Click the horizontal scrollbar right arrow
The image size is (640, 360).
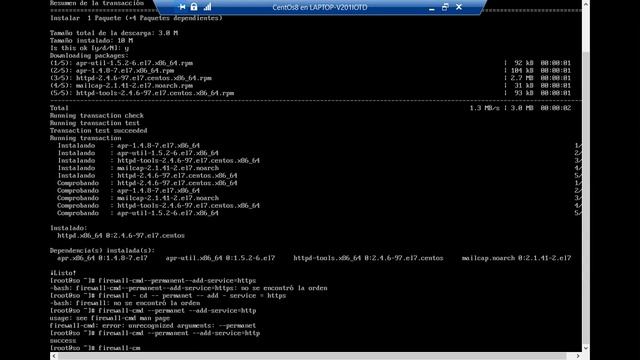578,356
